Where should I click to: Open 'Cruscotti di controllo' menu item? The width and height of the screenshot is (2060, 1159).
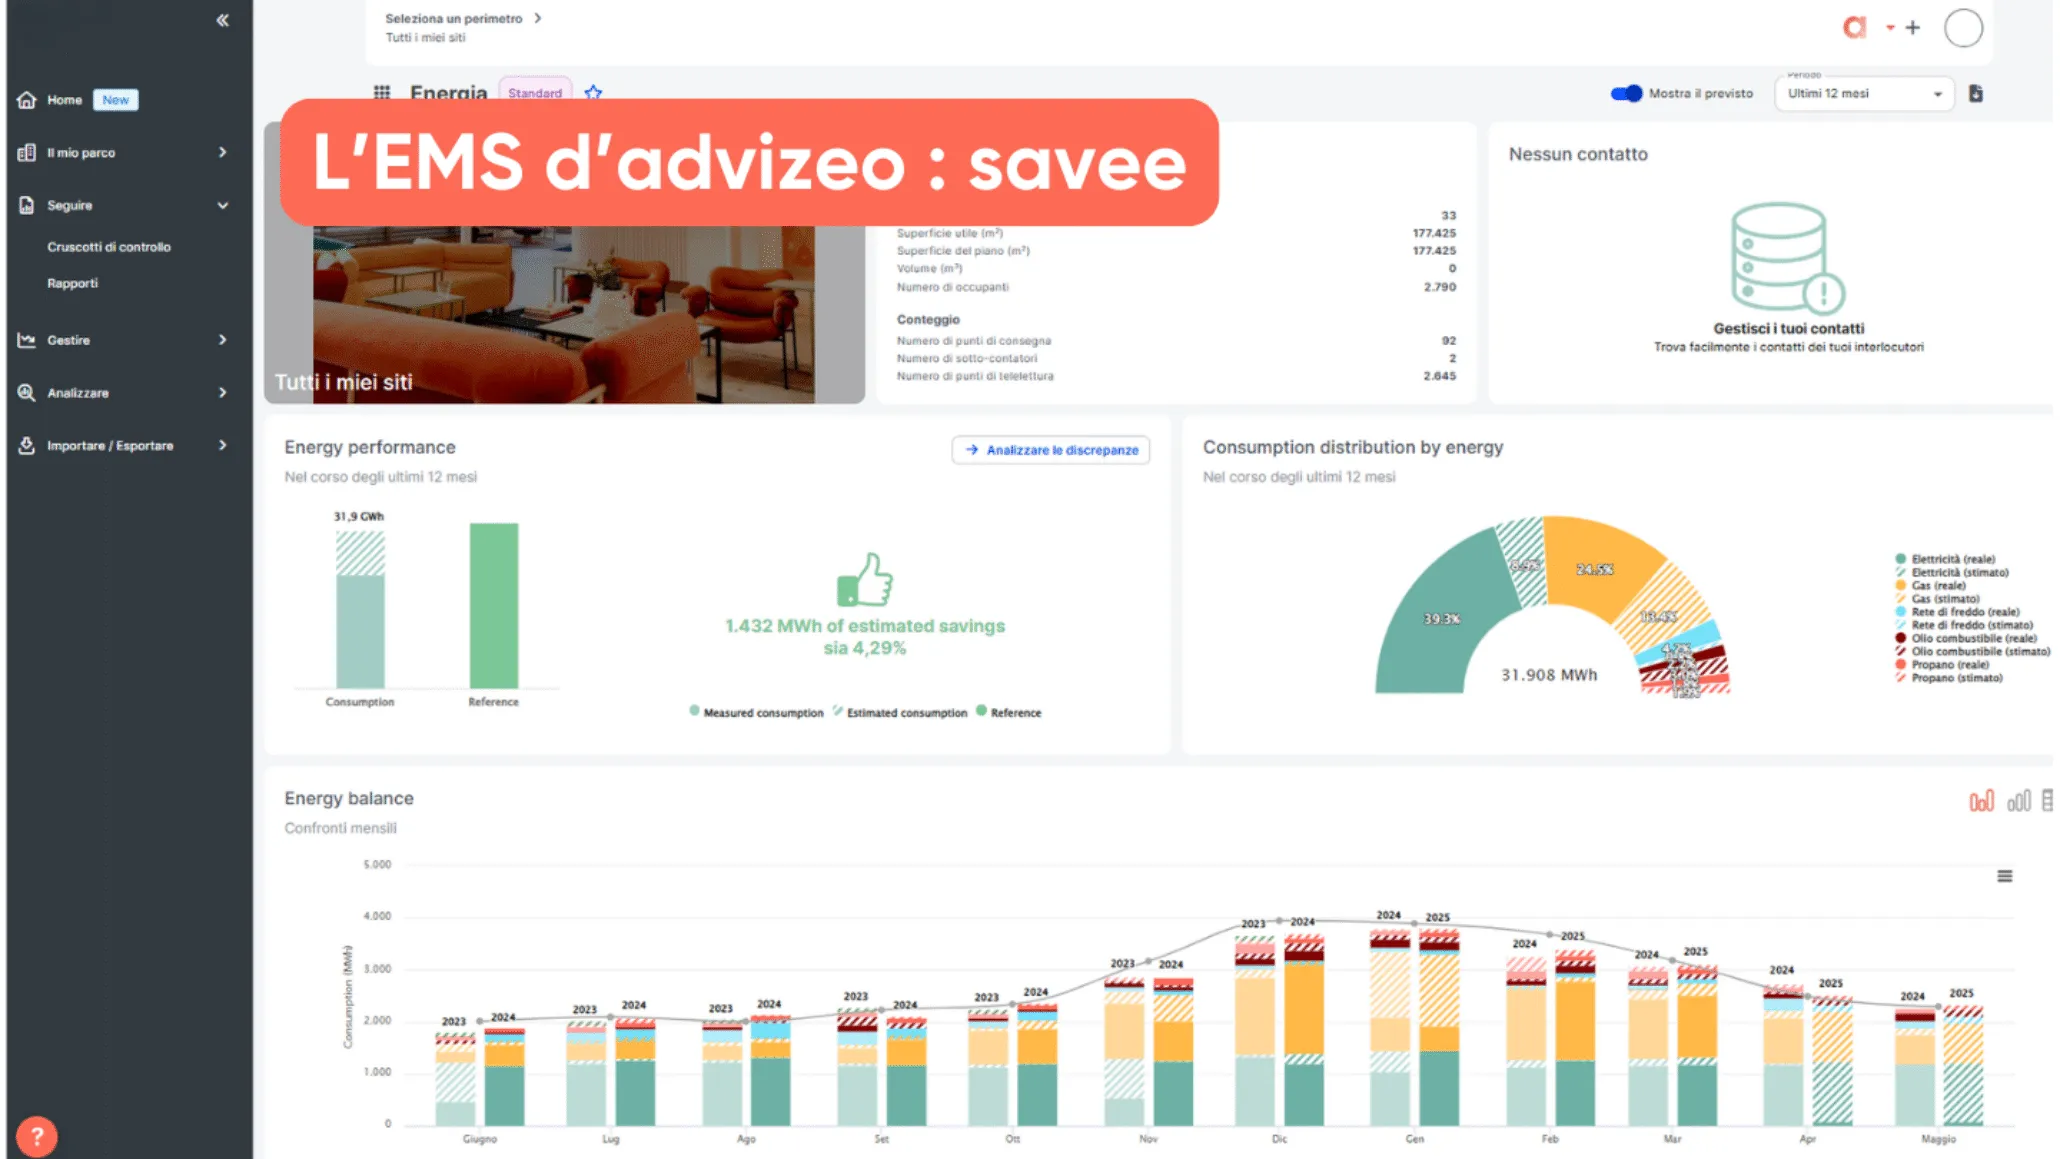(109, 246)
